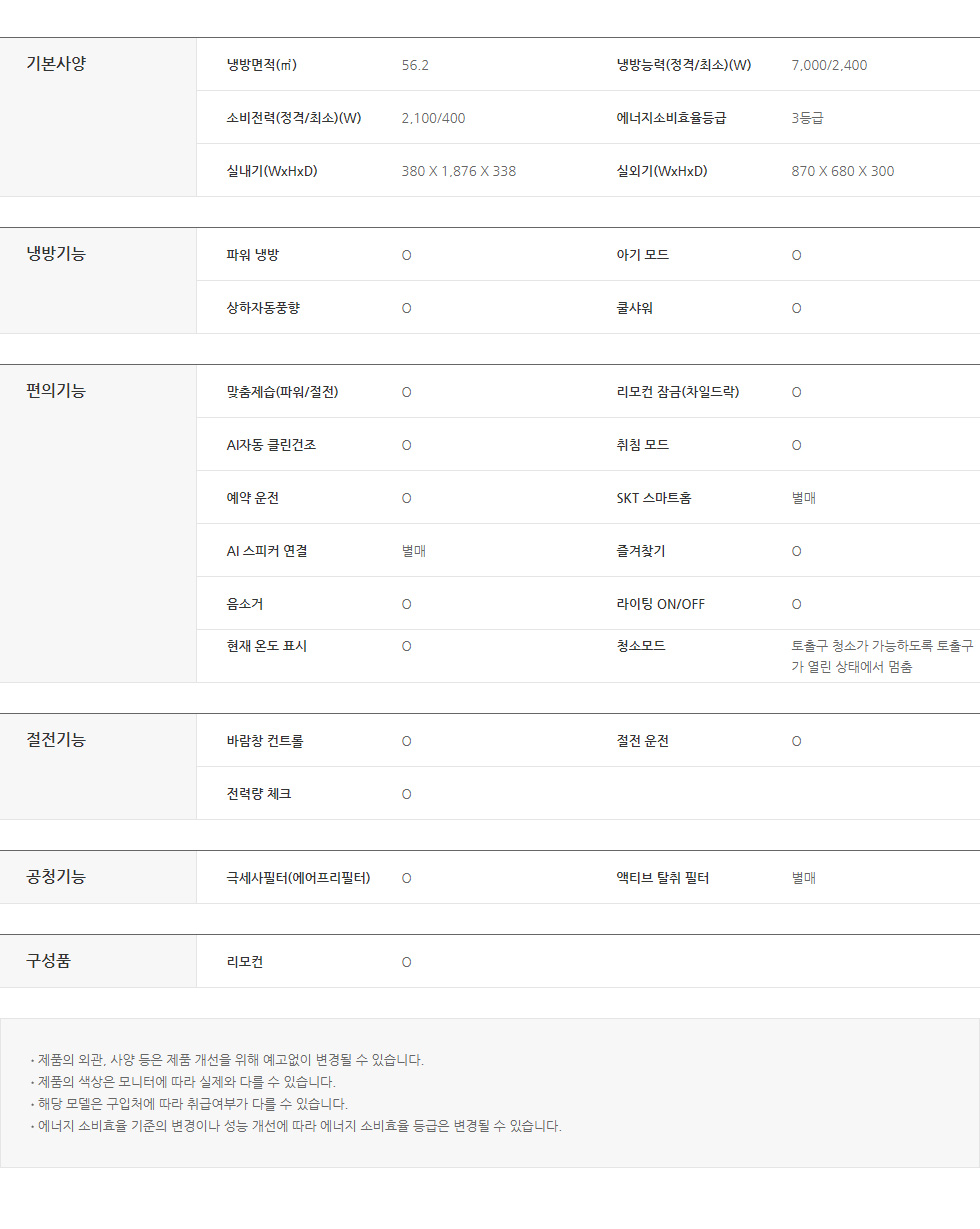Select the 전력량 체크 label
This screenshot has width=980, height=1229.
coord(258,794)
